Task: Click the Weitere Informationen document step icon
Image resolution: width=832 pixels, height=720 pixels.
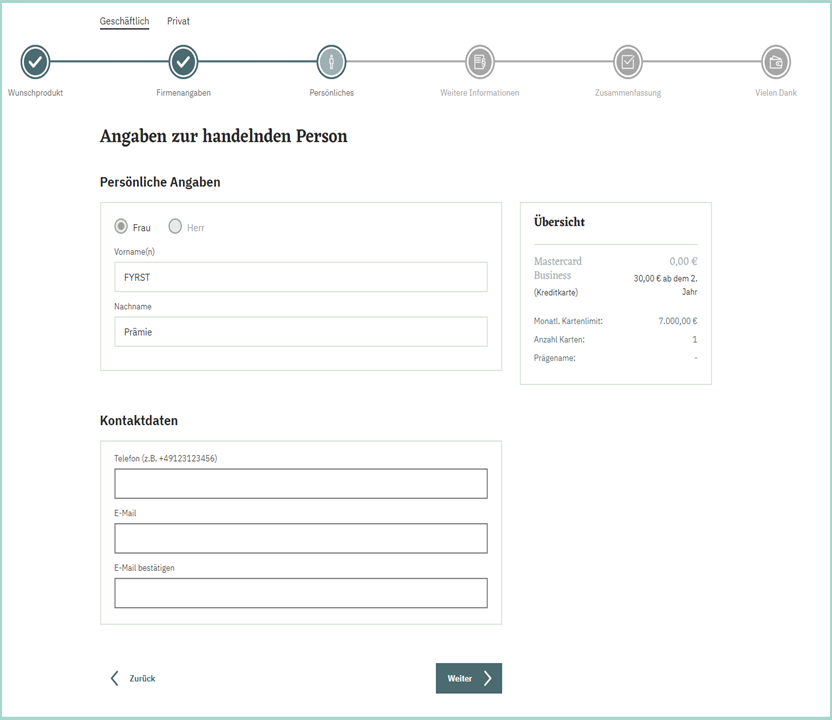Action: pyautogui.click(x=480, y=62)
